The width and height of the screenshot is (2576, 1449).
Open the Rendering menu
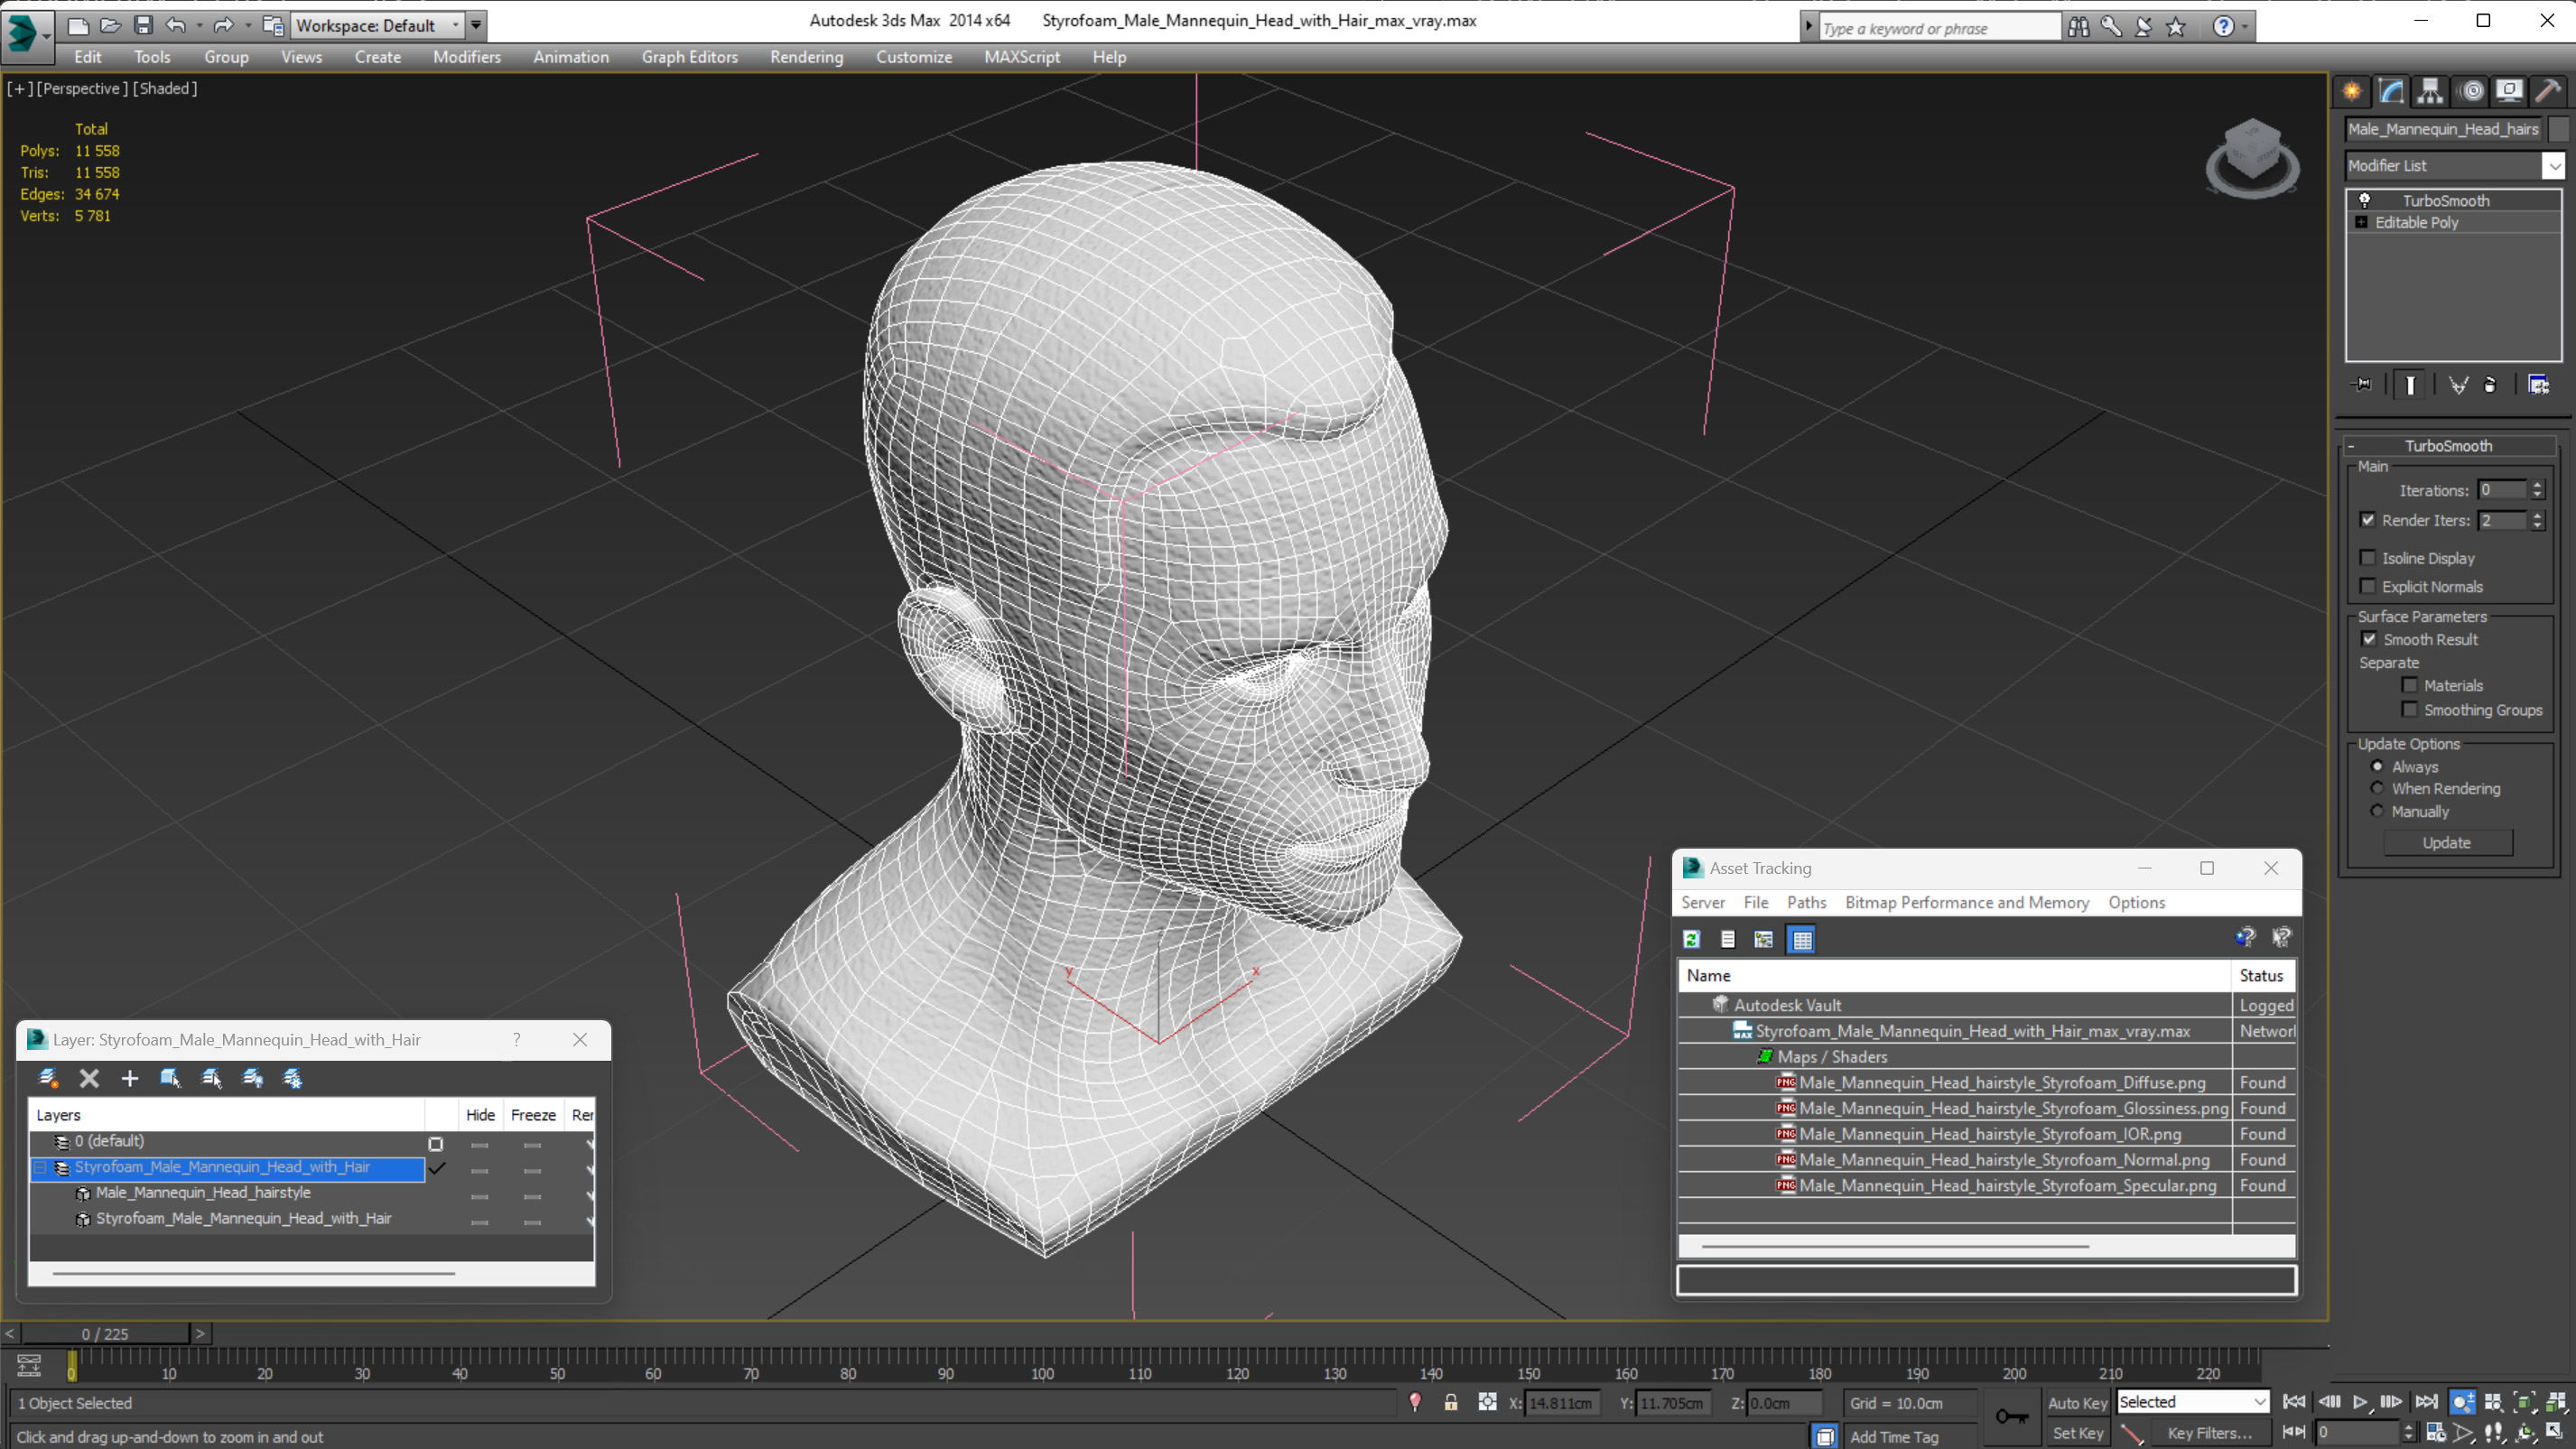806,57
